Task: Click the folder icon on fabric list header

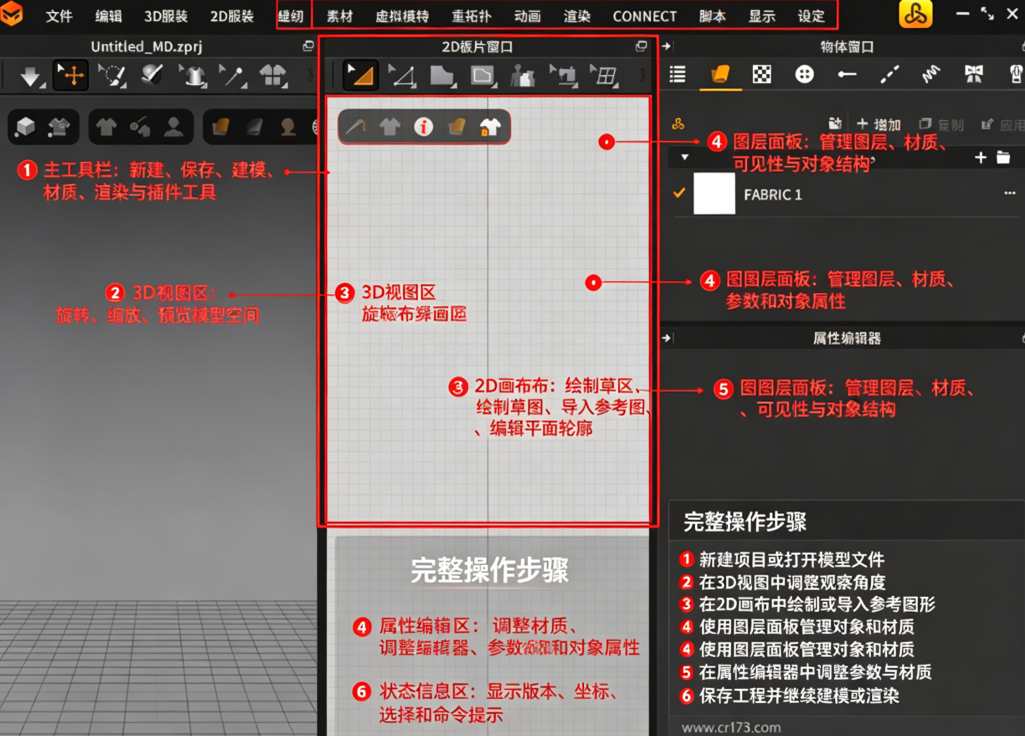Action: [x=1003, y=157]
